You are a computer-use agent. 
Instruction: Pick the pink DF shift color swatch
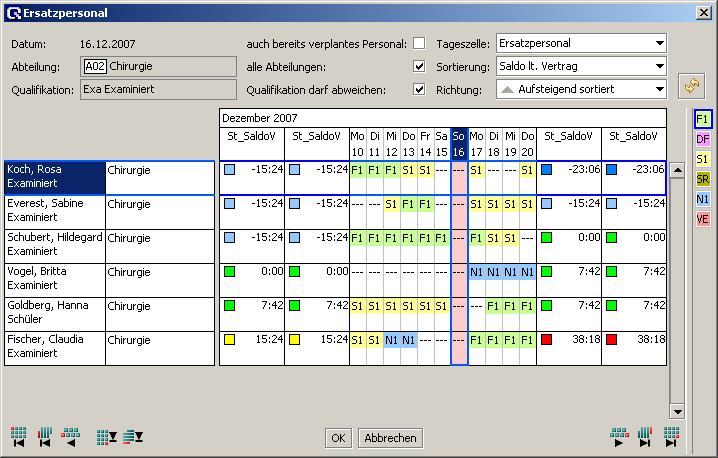703,140
